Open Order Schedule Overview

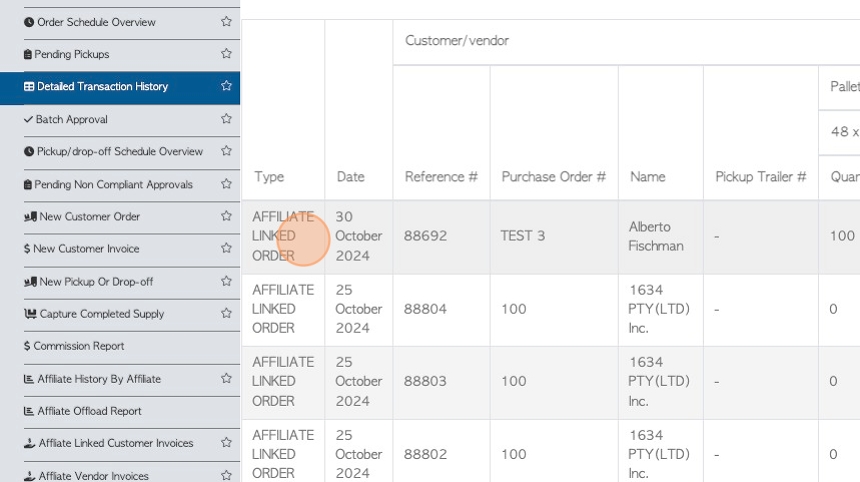pyautogui.click(x=96, y=22)
